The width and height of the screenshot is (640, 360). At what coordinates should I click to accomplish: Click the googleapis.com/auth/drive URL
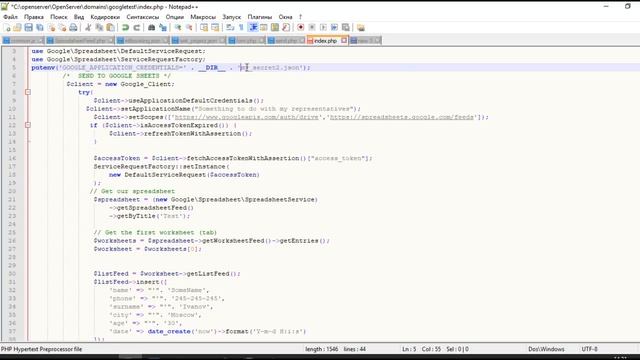[x=247, y=117]
